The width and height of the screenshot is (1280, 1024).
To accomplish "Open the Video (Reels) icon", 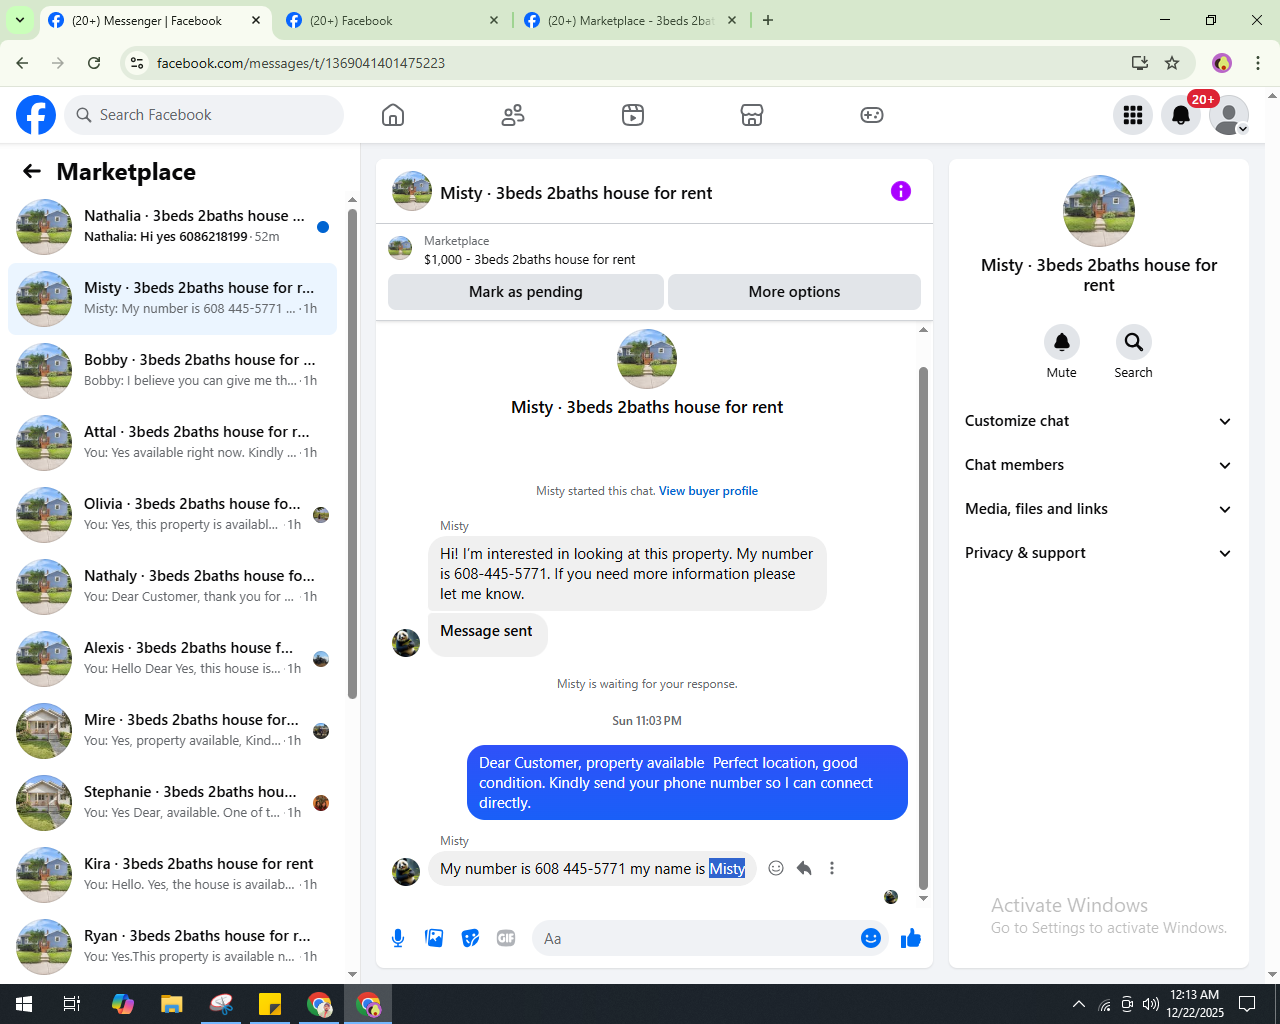I will click(633, 115).
